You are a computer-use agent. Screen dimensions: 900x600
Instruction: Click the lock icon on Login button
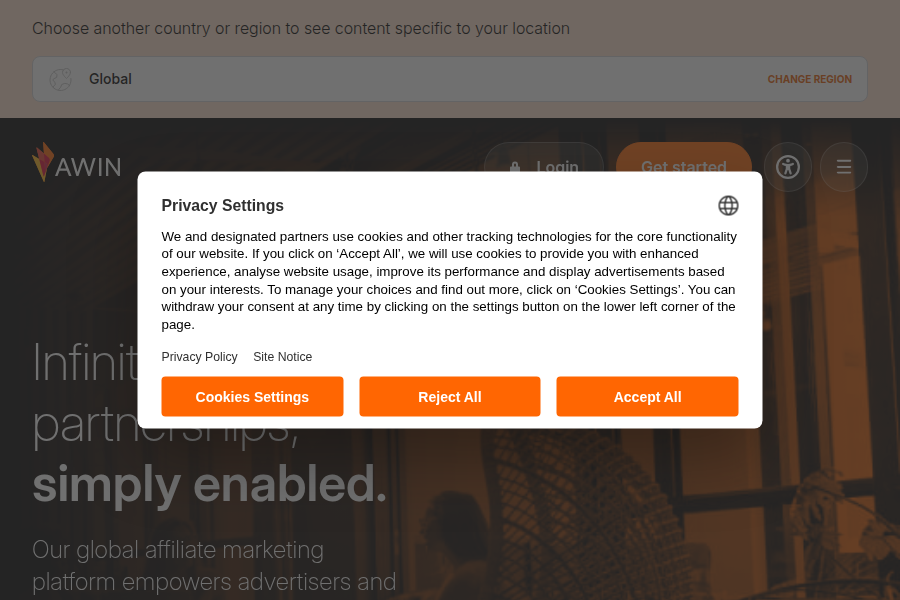515,167
